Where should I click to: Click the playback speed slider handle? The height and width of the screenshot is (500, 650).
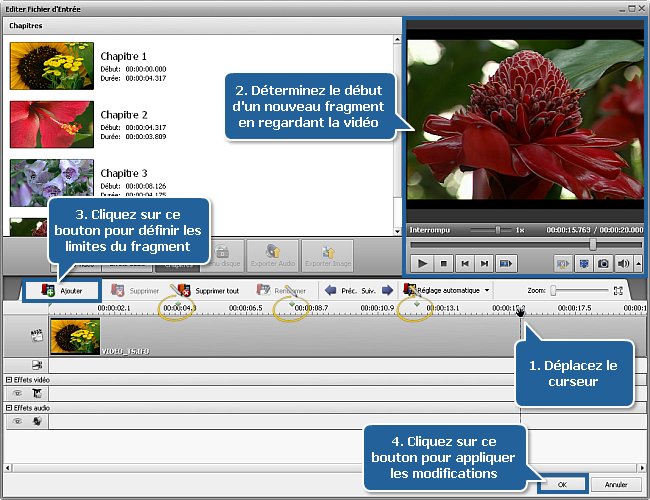point(497,230)
